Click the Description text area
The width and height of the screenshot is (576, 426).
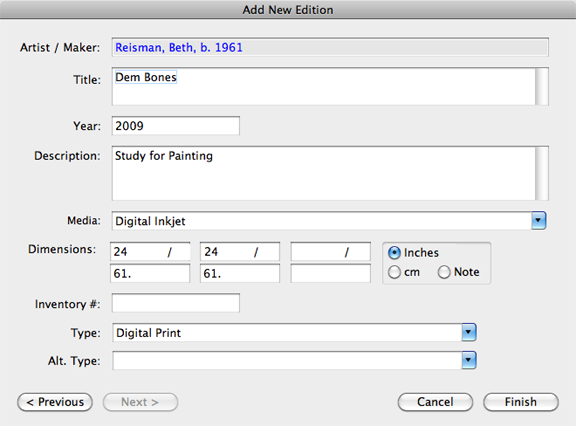tap(324, 173)
